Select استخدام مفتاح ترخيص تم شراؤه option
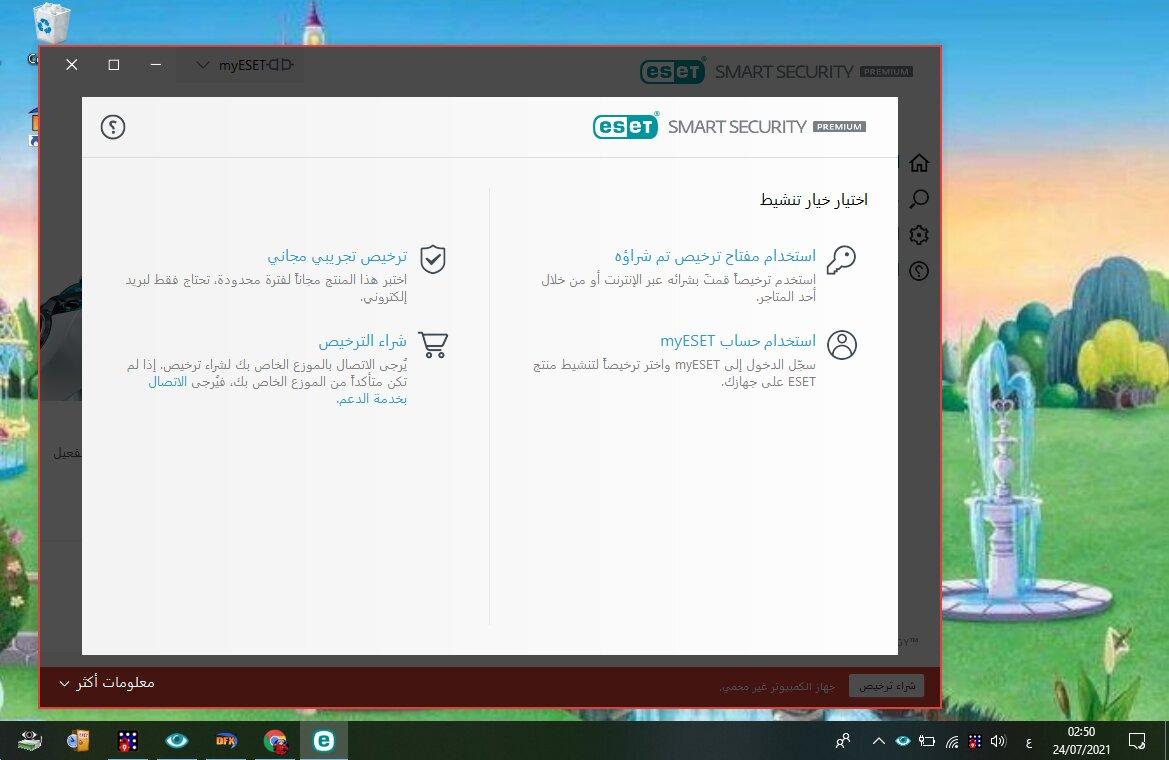 [715, 256]
